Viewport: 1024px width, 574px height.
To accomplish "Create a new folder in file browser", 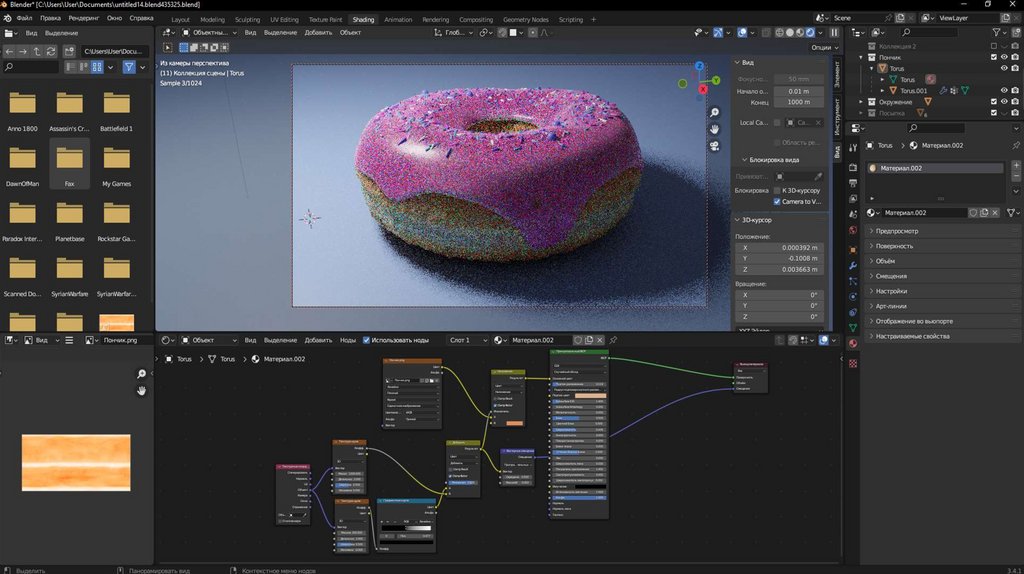I will pos(70,51).
